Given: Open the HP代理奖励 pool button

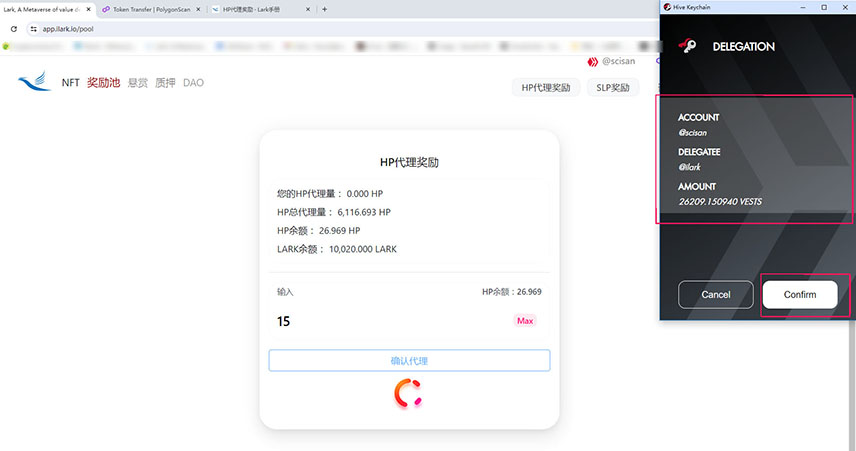Looking at the screenshot, I should [546, 87].
